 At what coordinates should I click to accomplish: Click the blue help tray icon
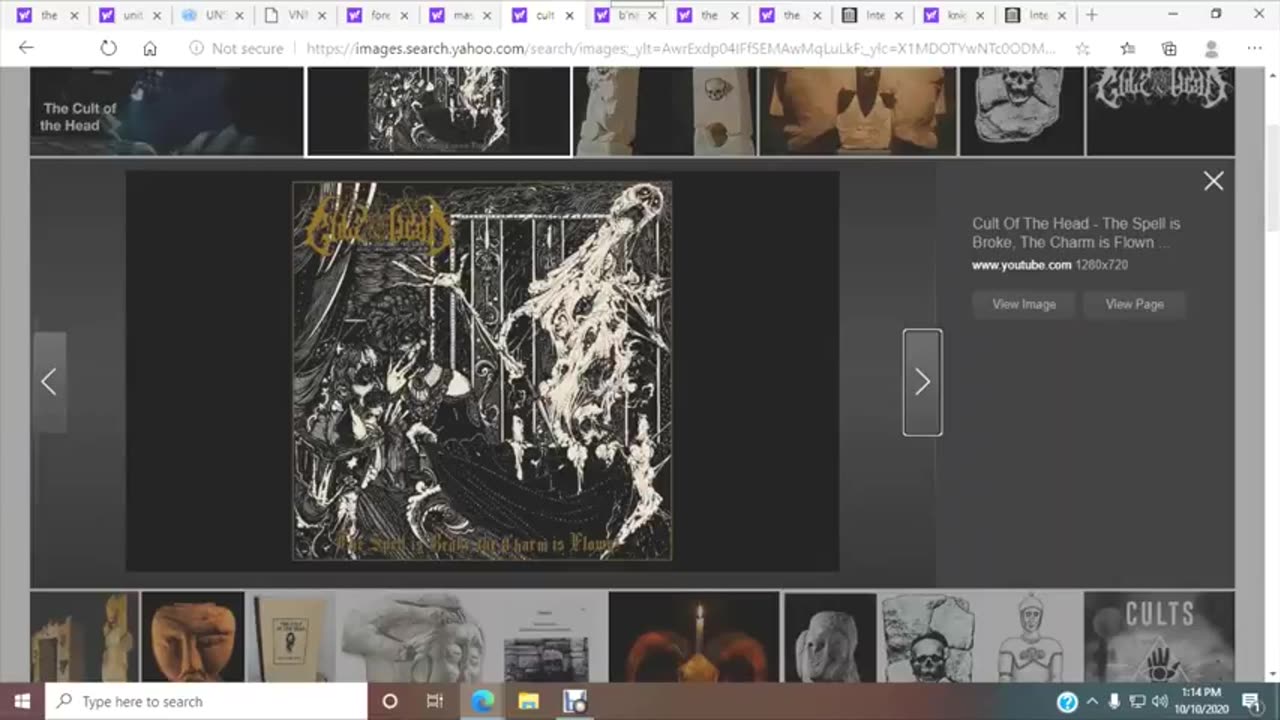click(1067, 702)
